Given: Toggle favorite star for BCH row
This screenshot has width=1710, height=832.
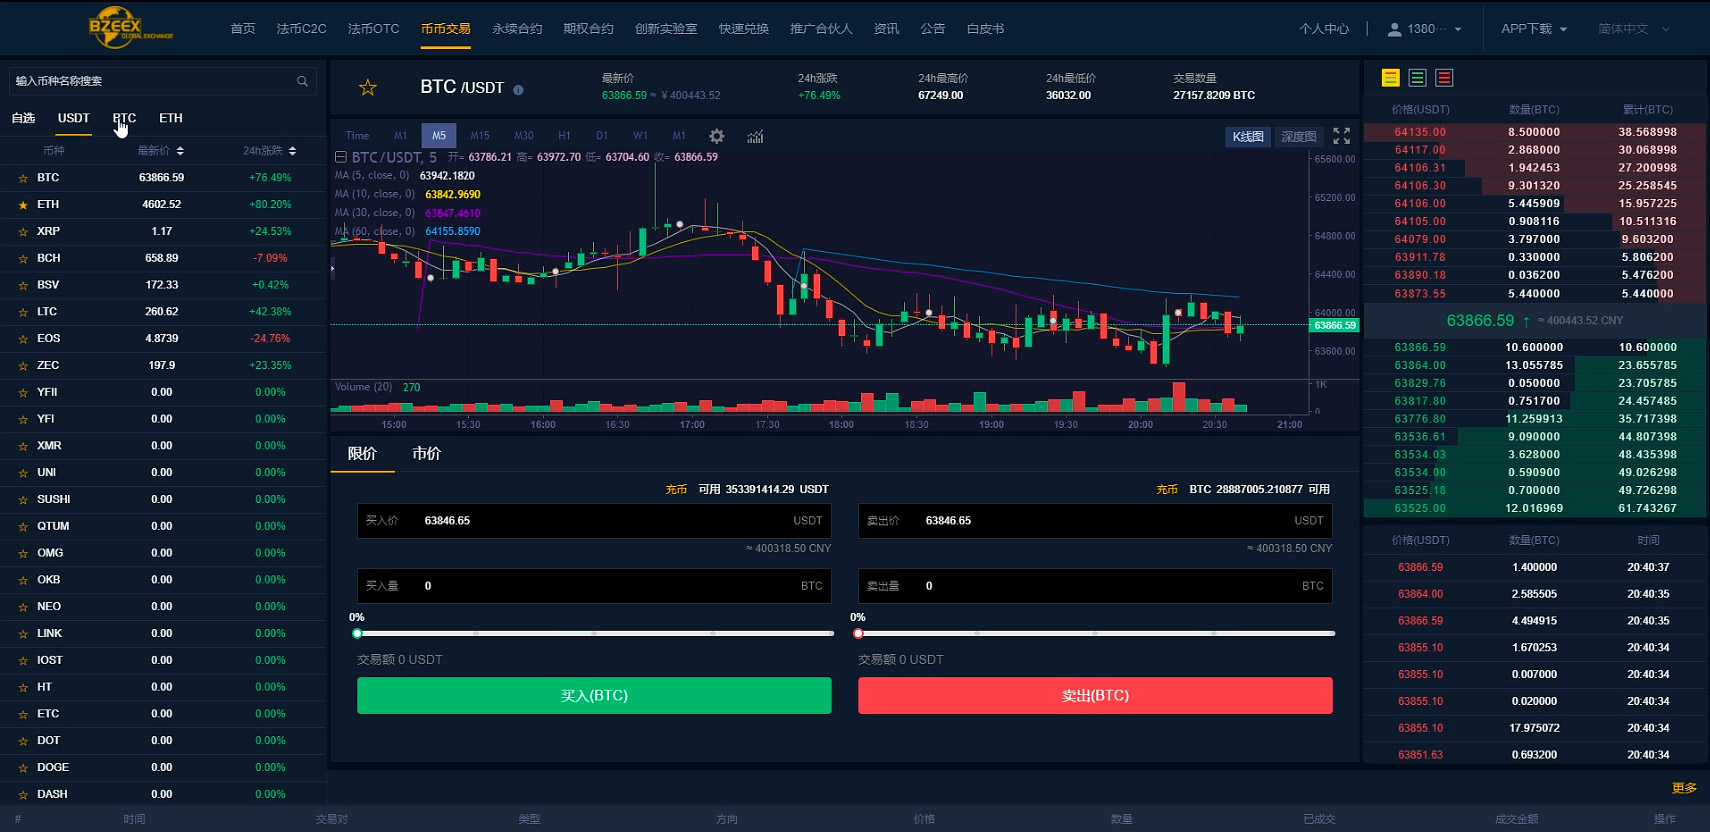Looking at the screenshot, I should click(x=23, y=259).
